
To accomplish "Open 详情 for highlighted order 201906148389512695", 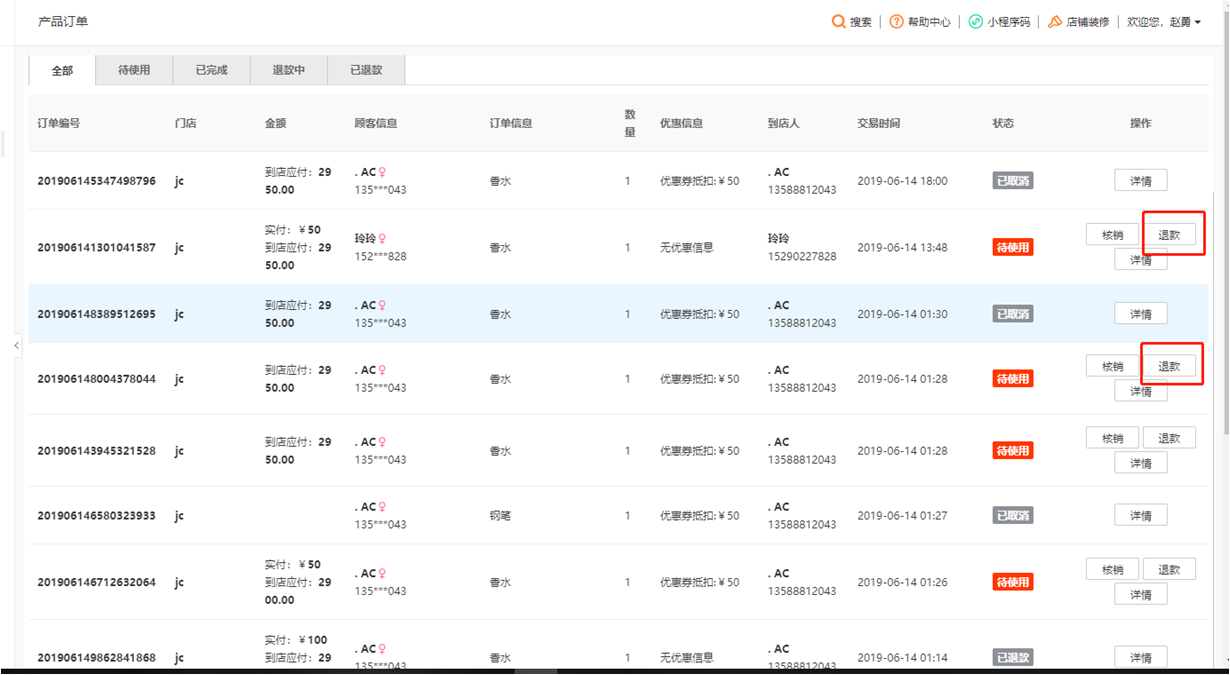I will [1140, 314].
